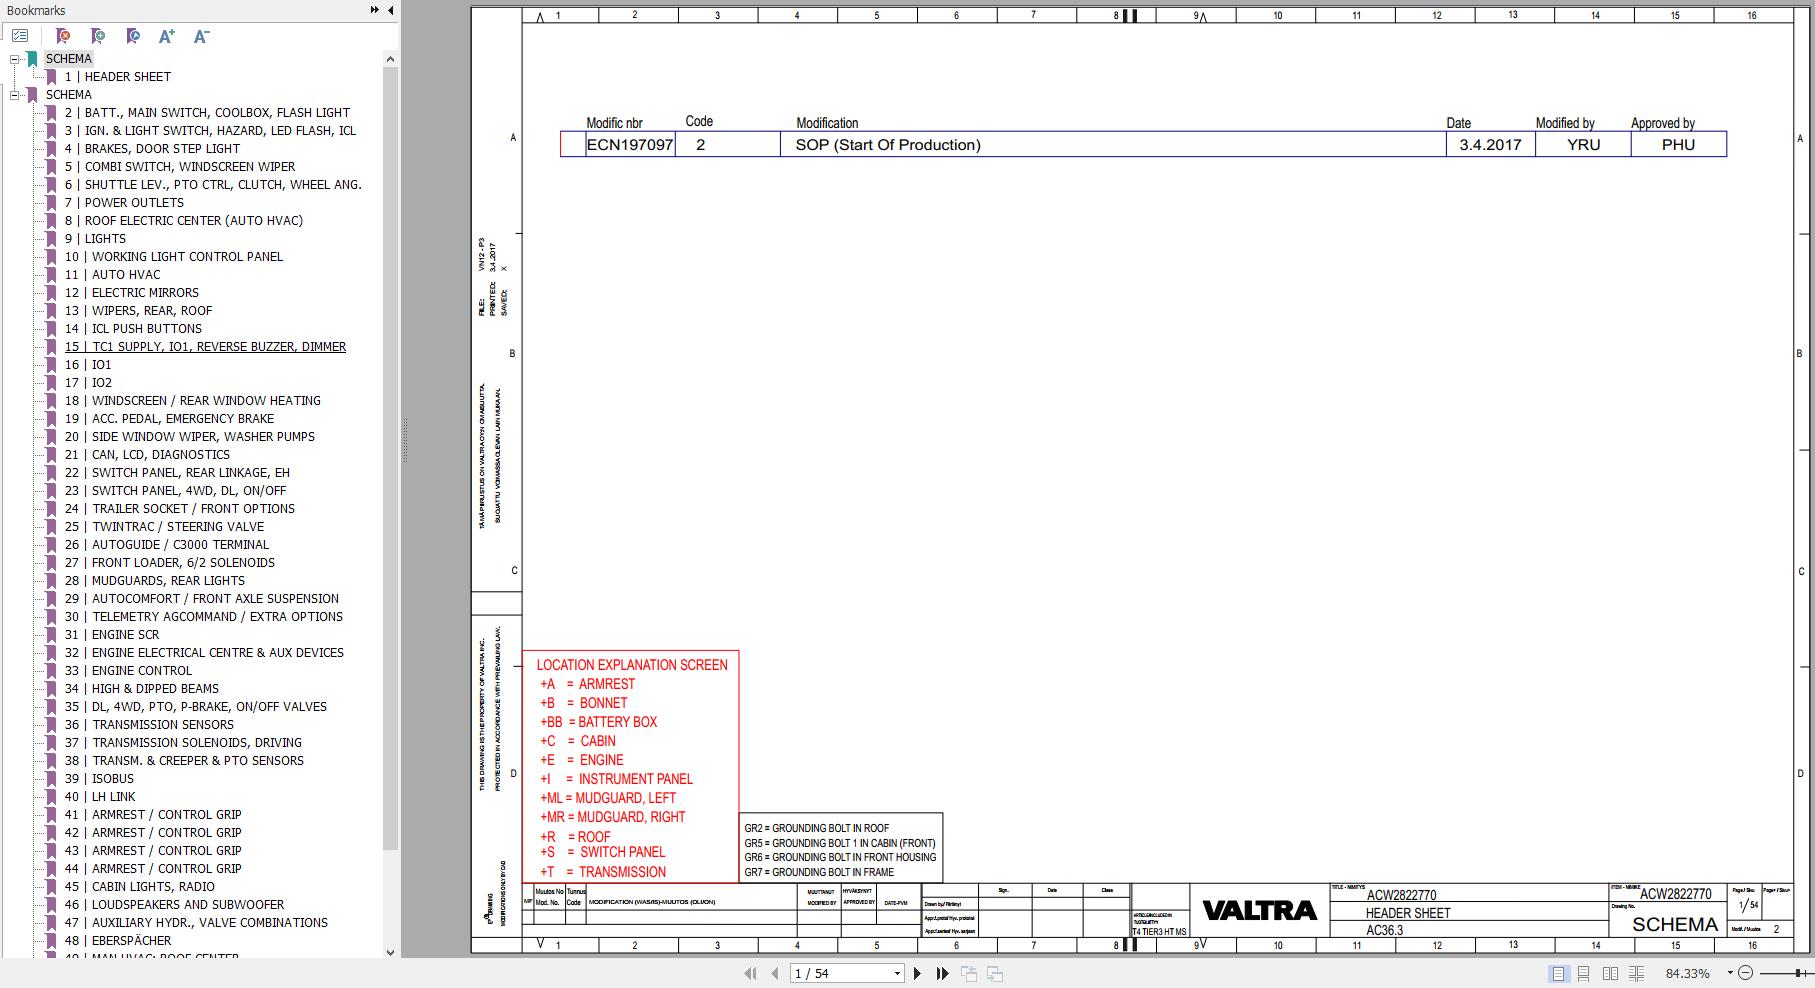Screen dimensions: 1815x988
Task: Open bookmark 9 | LIGHTS
Action: (95, 239)
